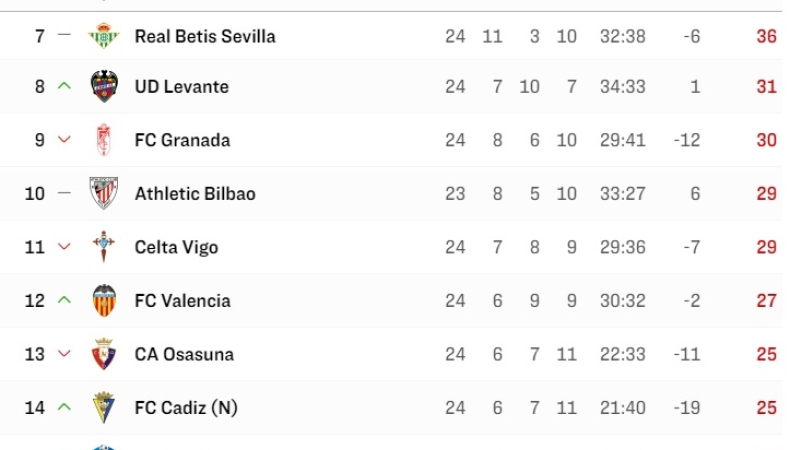Open the Real Betis Sevilla team link

coord(205,36)
